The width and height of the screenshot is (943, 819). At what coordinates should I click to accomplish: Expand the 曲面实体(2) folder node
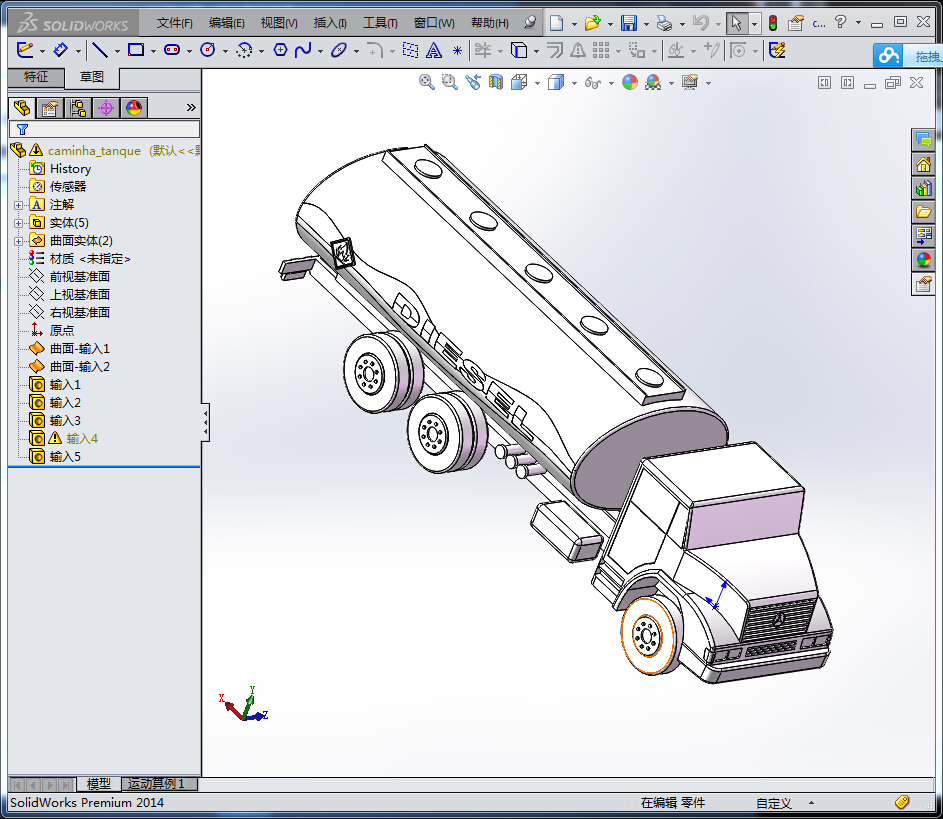pyautogui.click(x=18, y=241)
